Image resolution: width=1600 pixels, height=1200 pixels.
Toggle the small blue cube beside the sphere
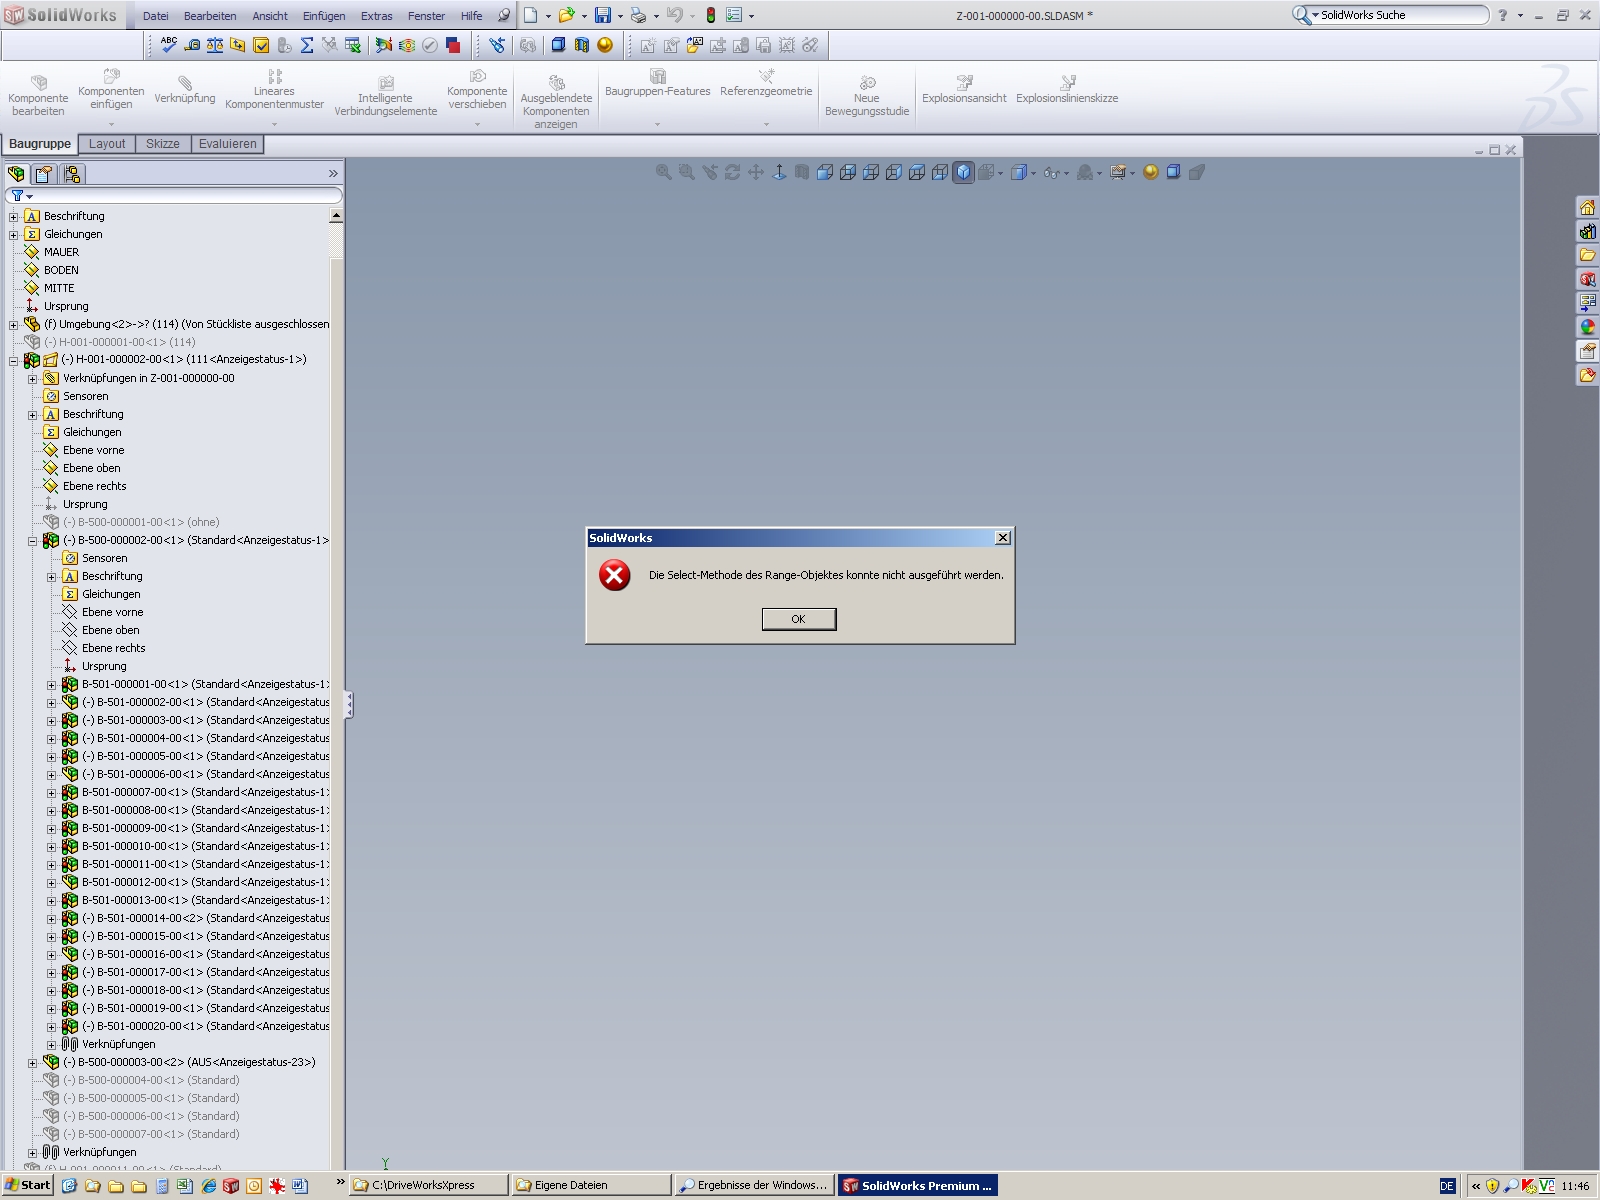pos(1174,172)
